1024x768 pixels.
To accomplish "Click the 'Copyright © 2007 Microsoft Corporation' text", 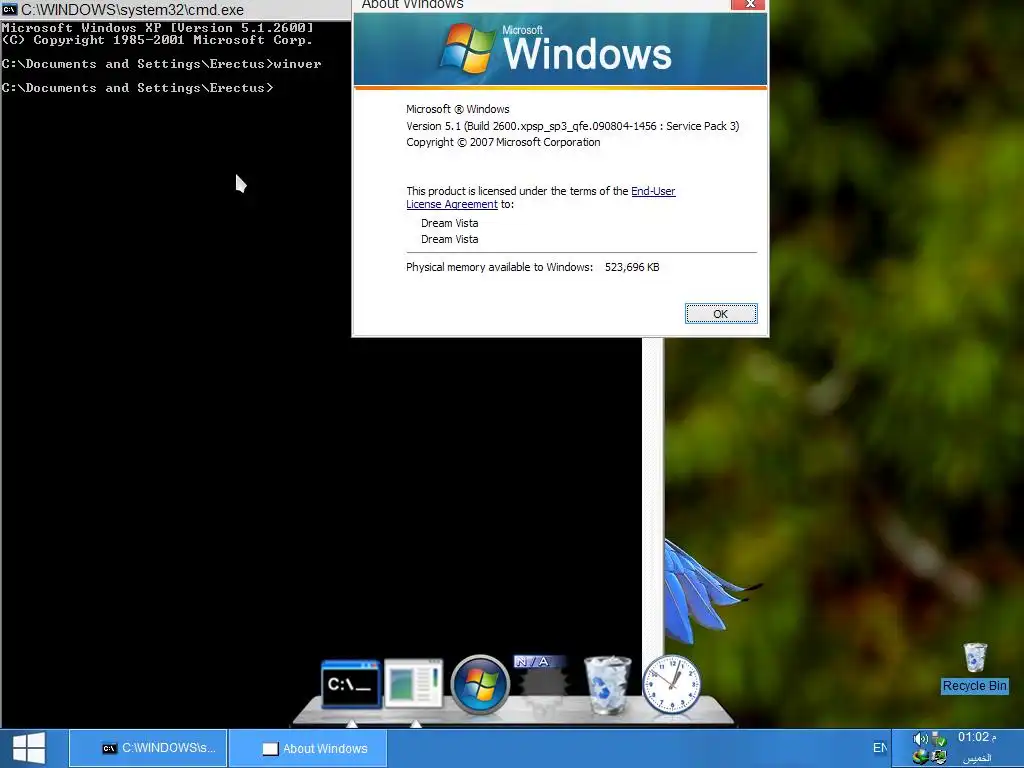I will (x=503, y=142).
